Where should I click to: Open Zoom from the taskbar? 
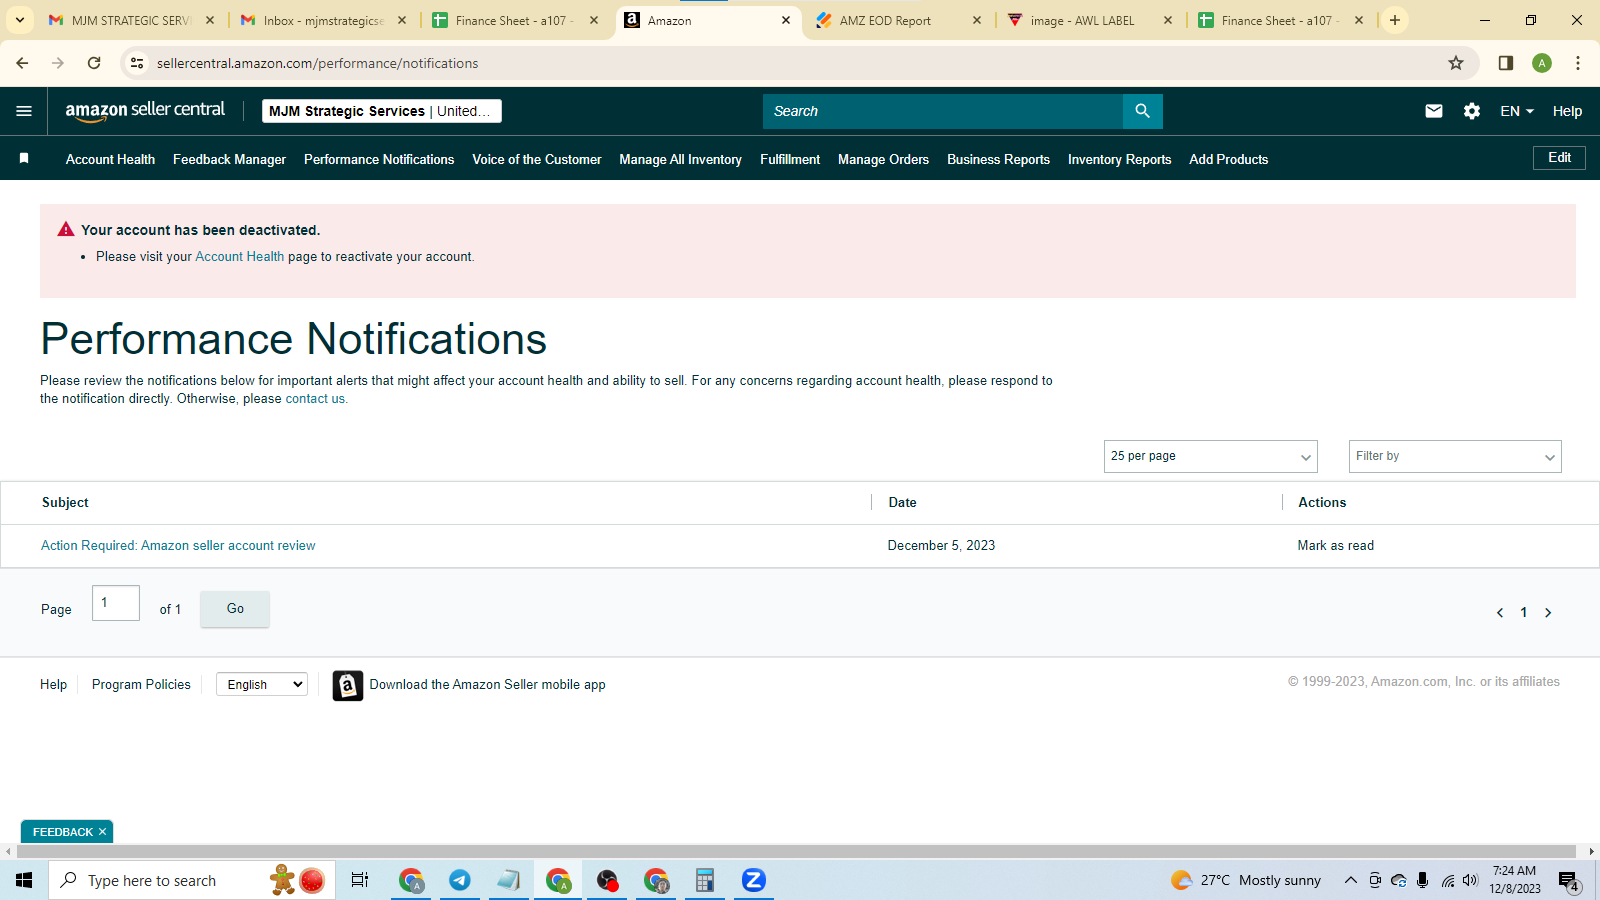(x=754, y=880)
